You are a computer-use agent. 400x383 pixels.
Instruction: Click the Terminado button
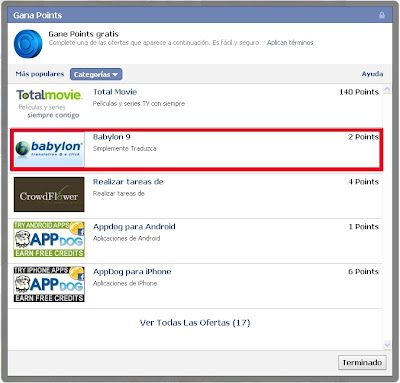362,362
